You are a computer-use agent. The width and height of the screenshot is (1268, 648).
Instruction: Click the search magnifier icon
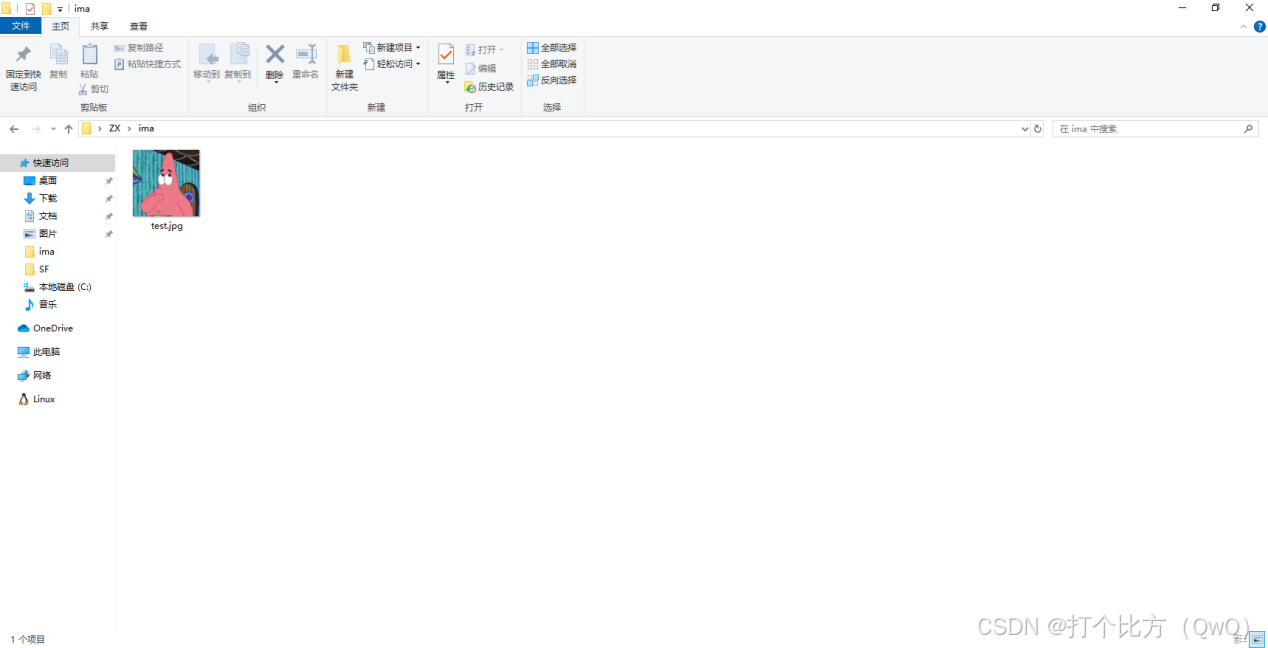tap(1248, 129)
